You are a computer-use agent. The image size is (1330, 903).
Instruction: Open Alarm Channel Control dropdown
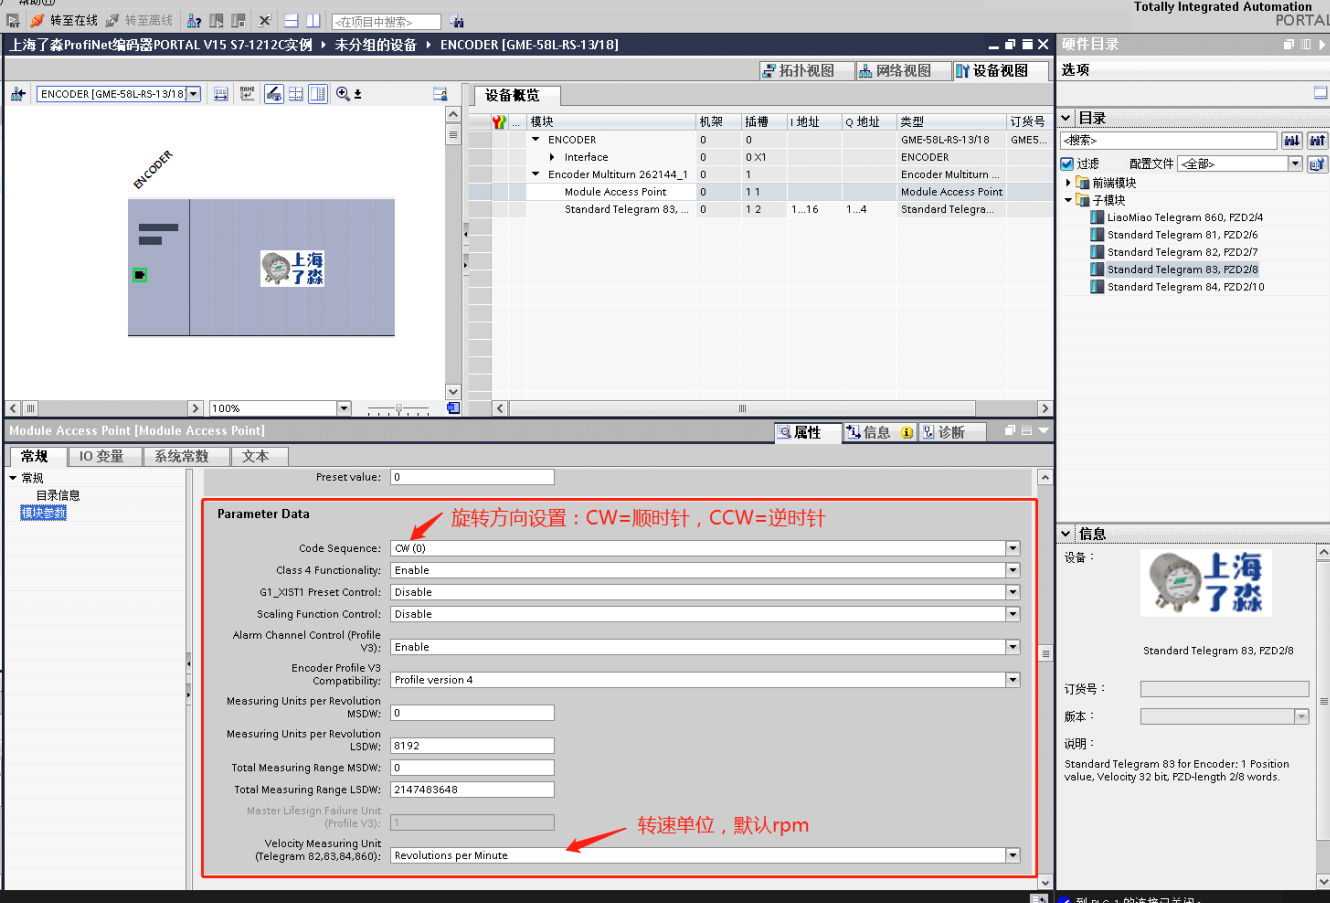tap(1013, 647)
